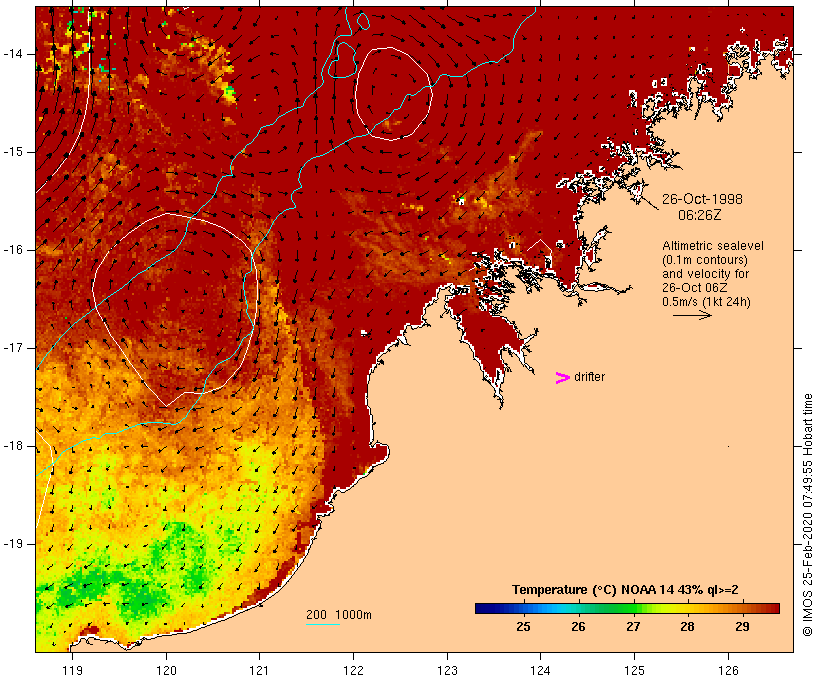This screenshot has height=680, width=820.
Task: Click the cyan 200m isobath legend line
Action: [x=323, y=624]
